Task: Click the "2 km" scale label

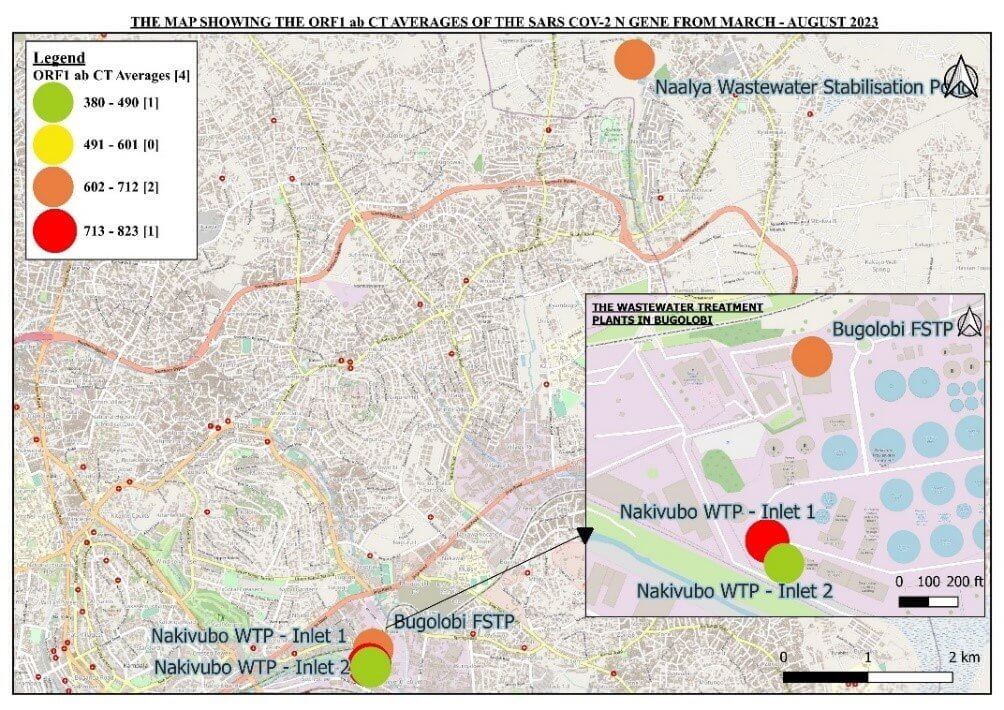Action: tap(964, 657)
